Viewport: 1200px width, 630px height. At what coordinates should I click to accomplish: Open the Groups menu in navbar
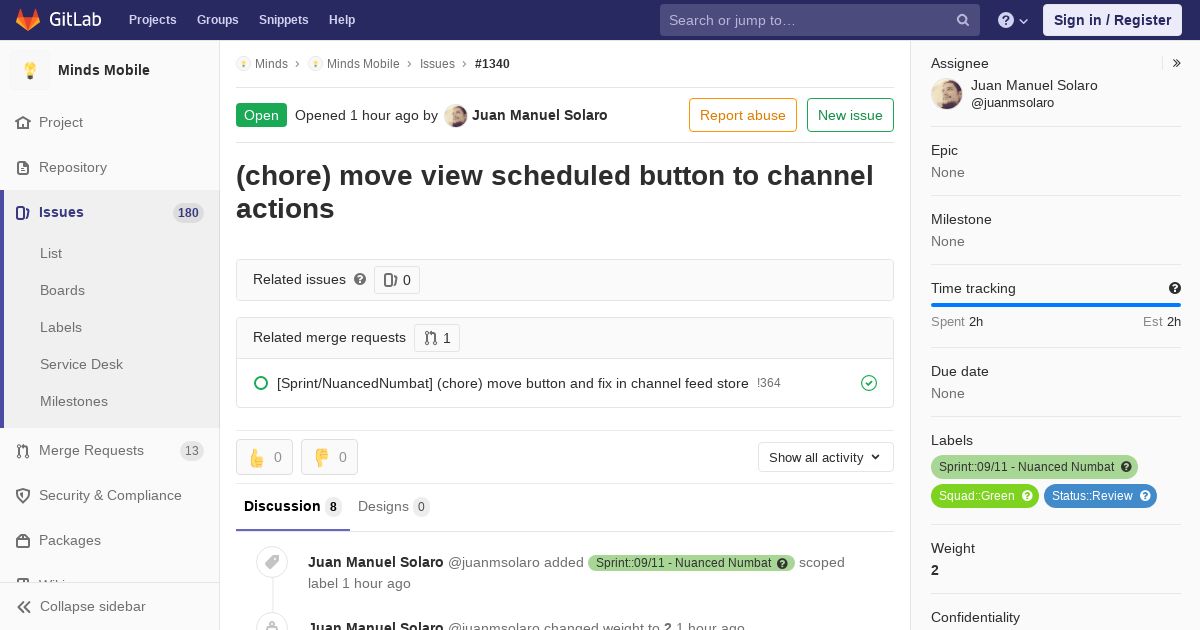(x=217, y=20)
